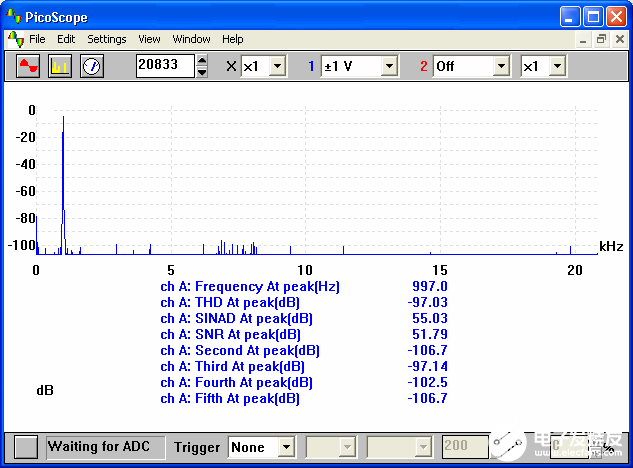Click the Fifth At peak(dB) measurement label
The width and height of the screenshot is (633, 468).
click(230, 399)
